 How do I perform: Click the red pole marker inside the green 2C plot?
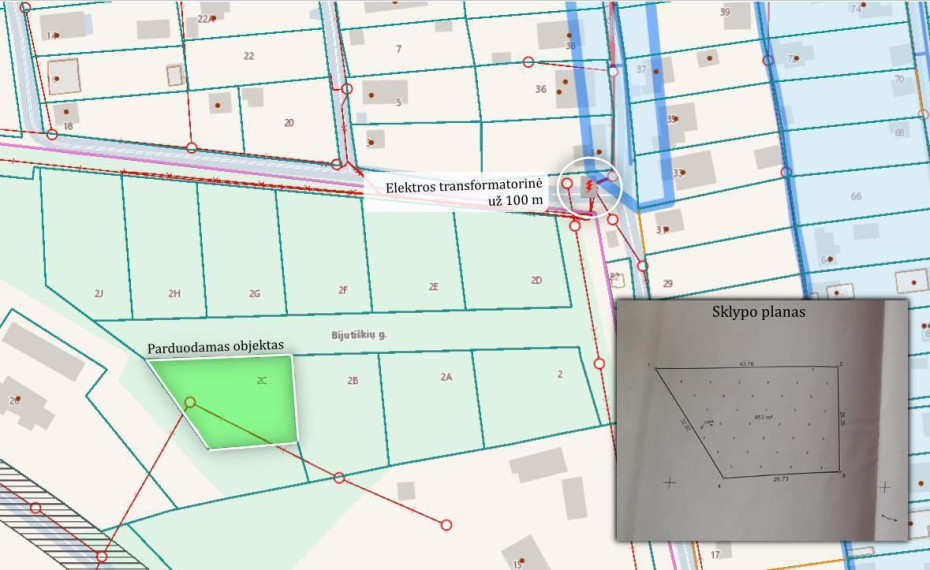point(190,403)
